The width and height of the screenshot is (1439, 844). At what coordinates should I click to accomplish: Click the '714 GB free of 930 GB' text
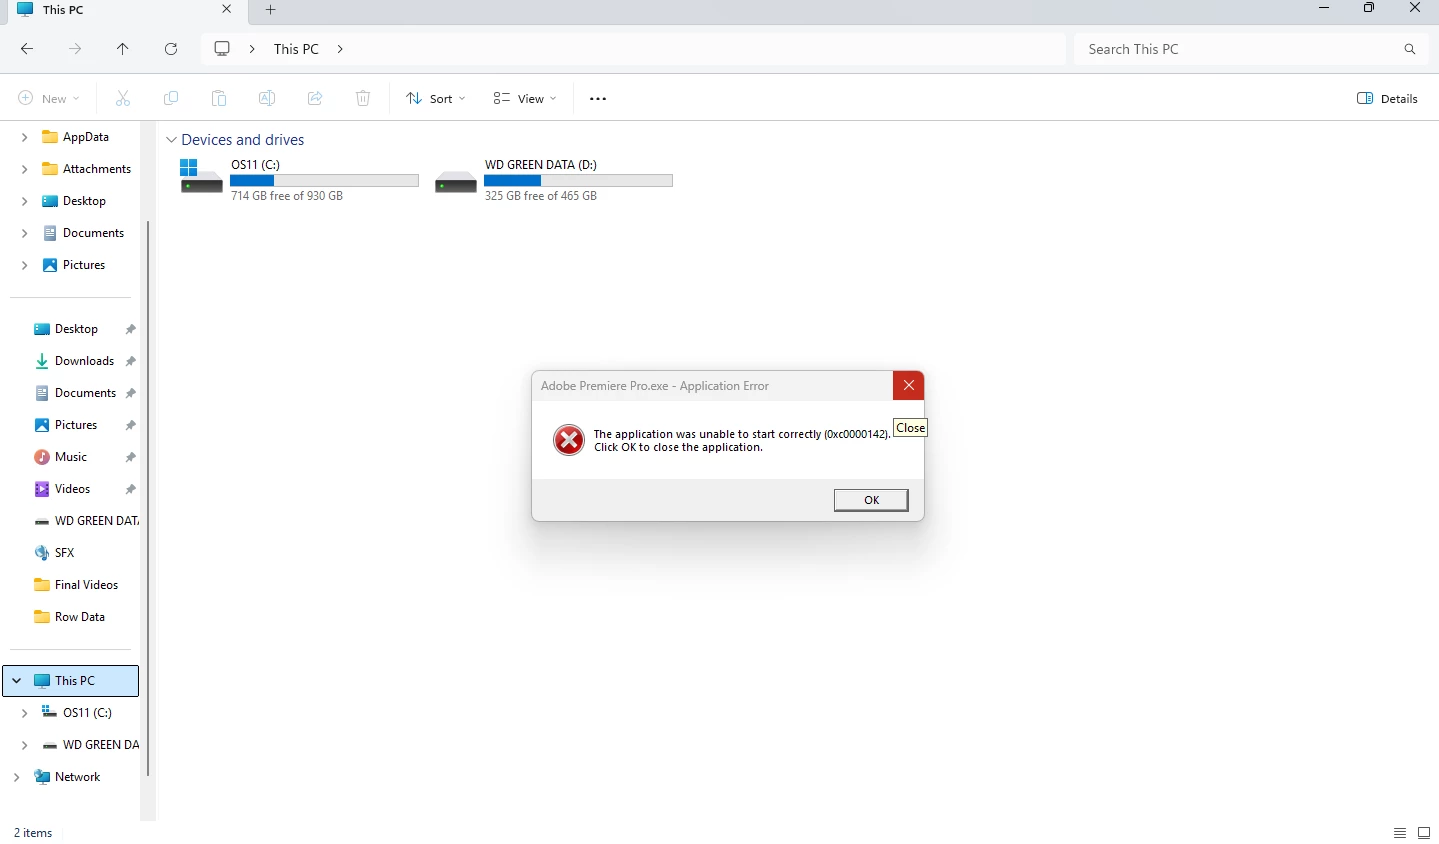[x=287, y=196]
